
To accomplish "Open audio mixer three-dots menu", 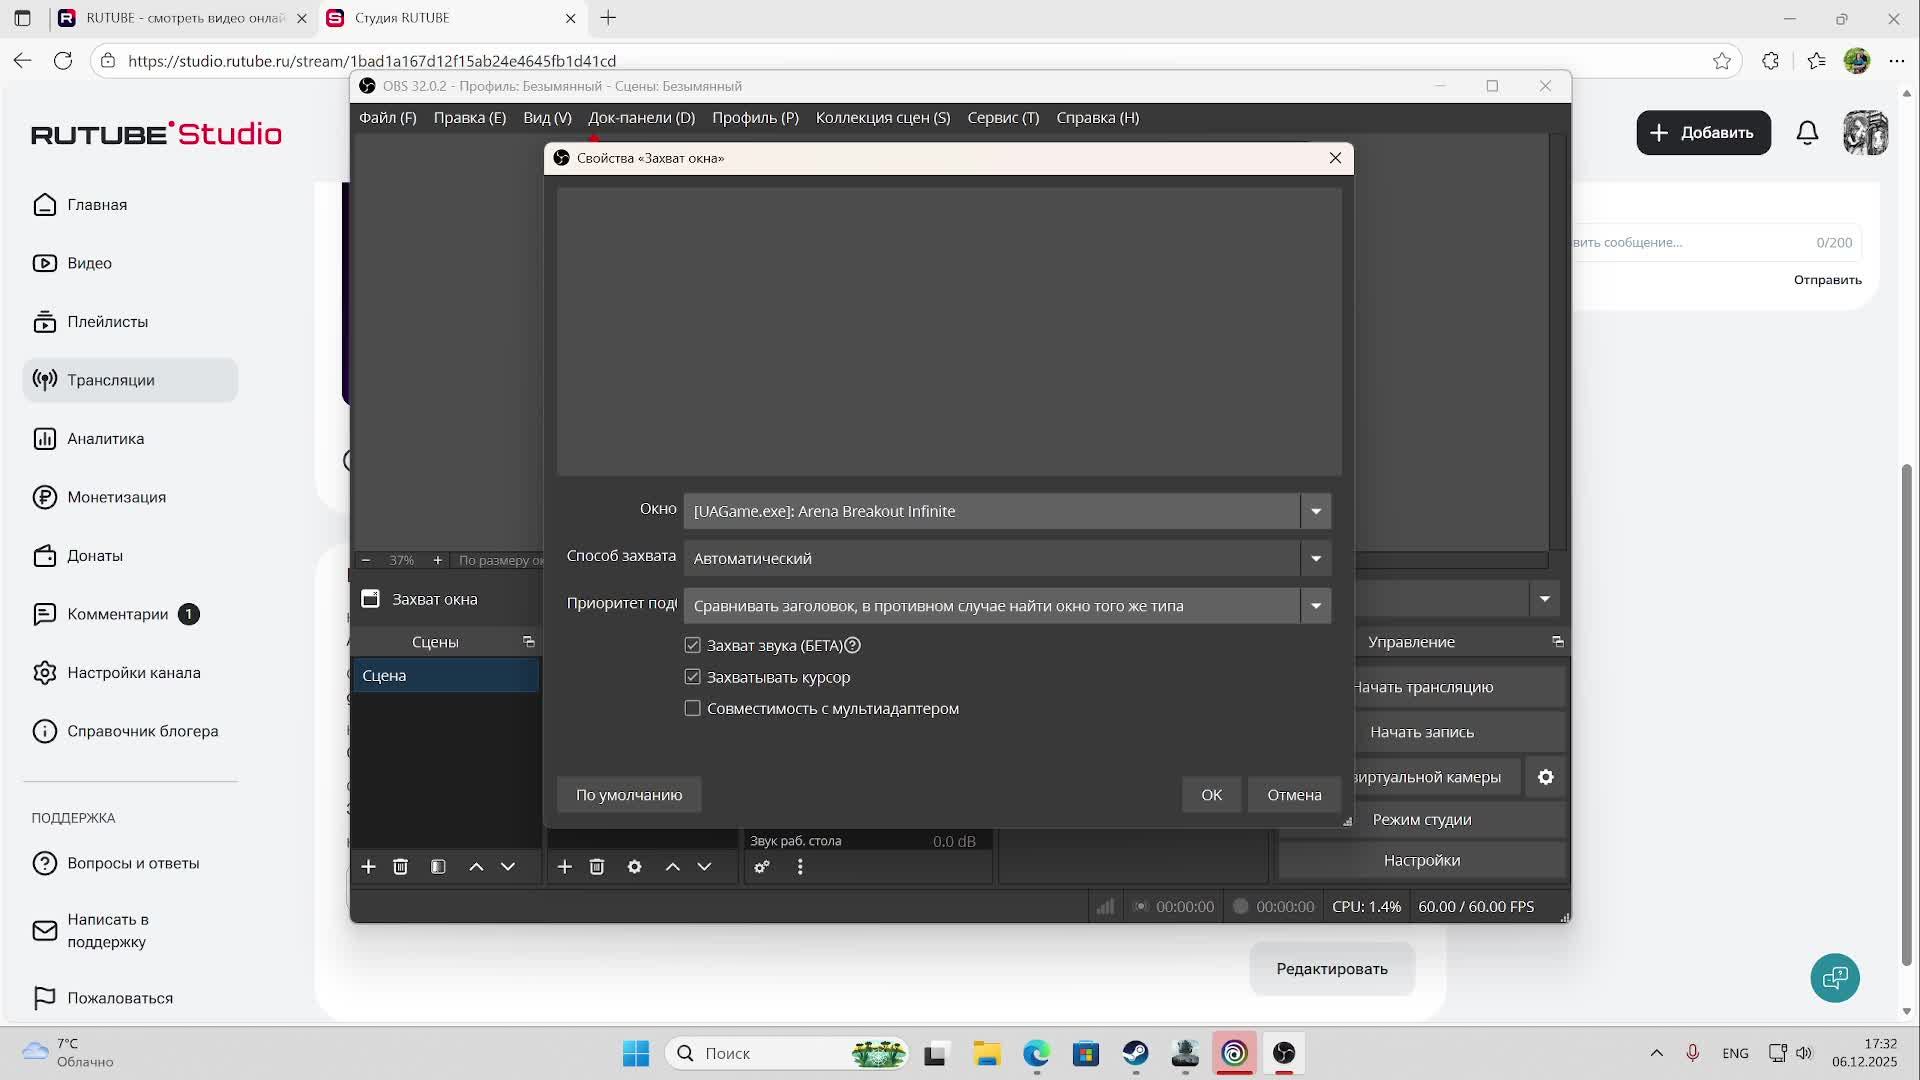I will (800, 867).
